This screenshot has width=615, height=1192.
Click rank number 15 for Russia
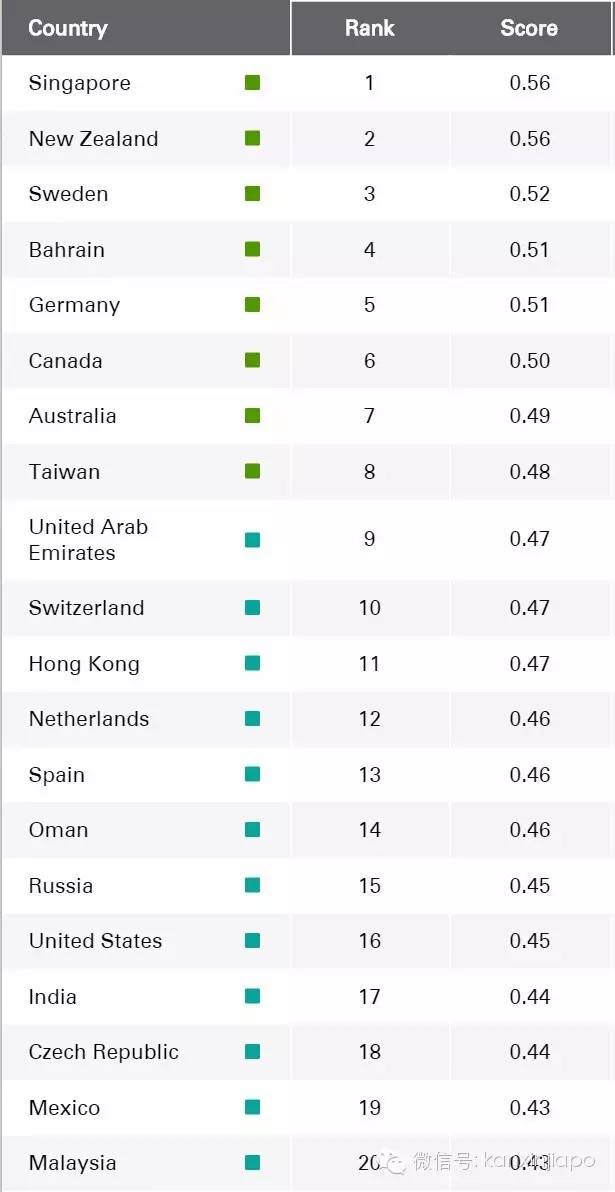pos(370,886)
